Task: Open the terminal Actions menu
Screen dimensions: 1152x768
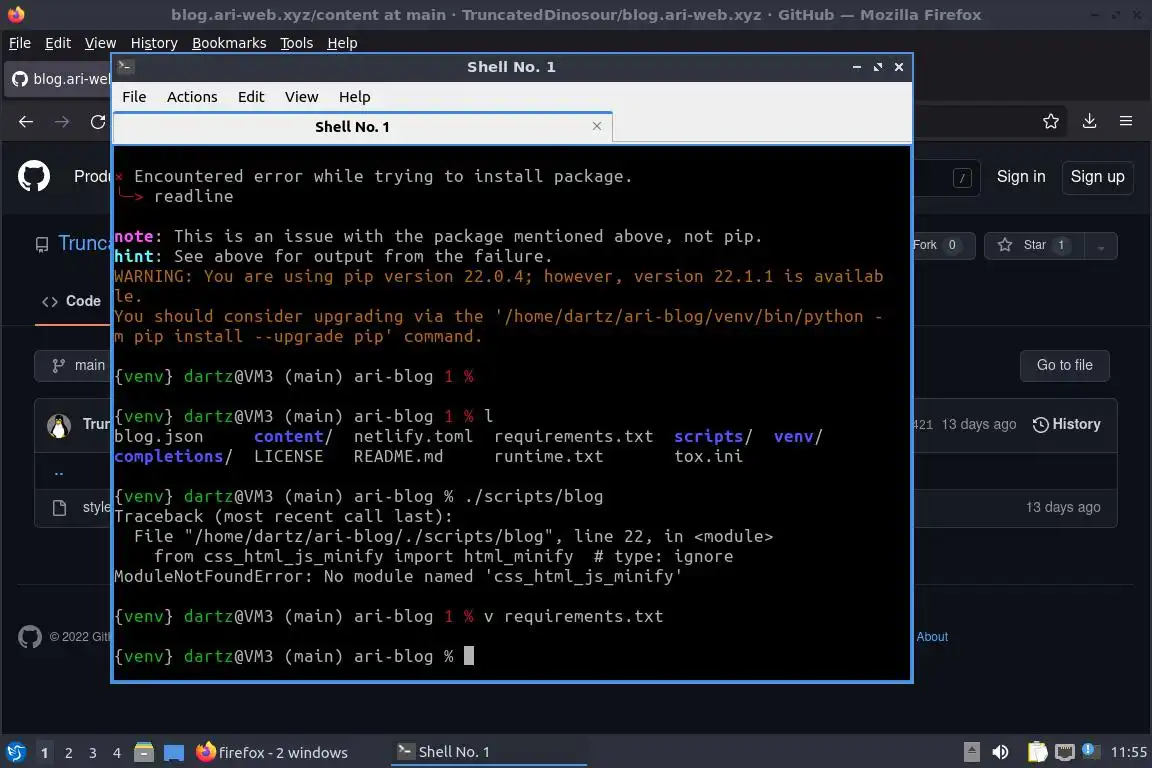Action: [192, 97]
